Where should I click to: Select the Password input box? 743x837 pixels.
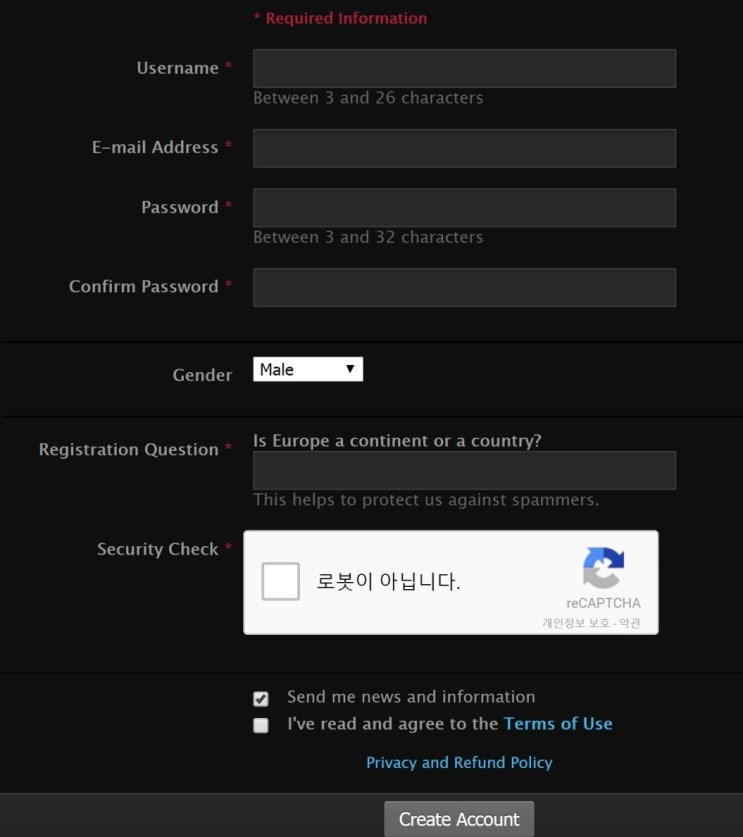[464, 208]
